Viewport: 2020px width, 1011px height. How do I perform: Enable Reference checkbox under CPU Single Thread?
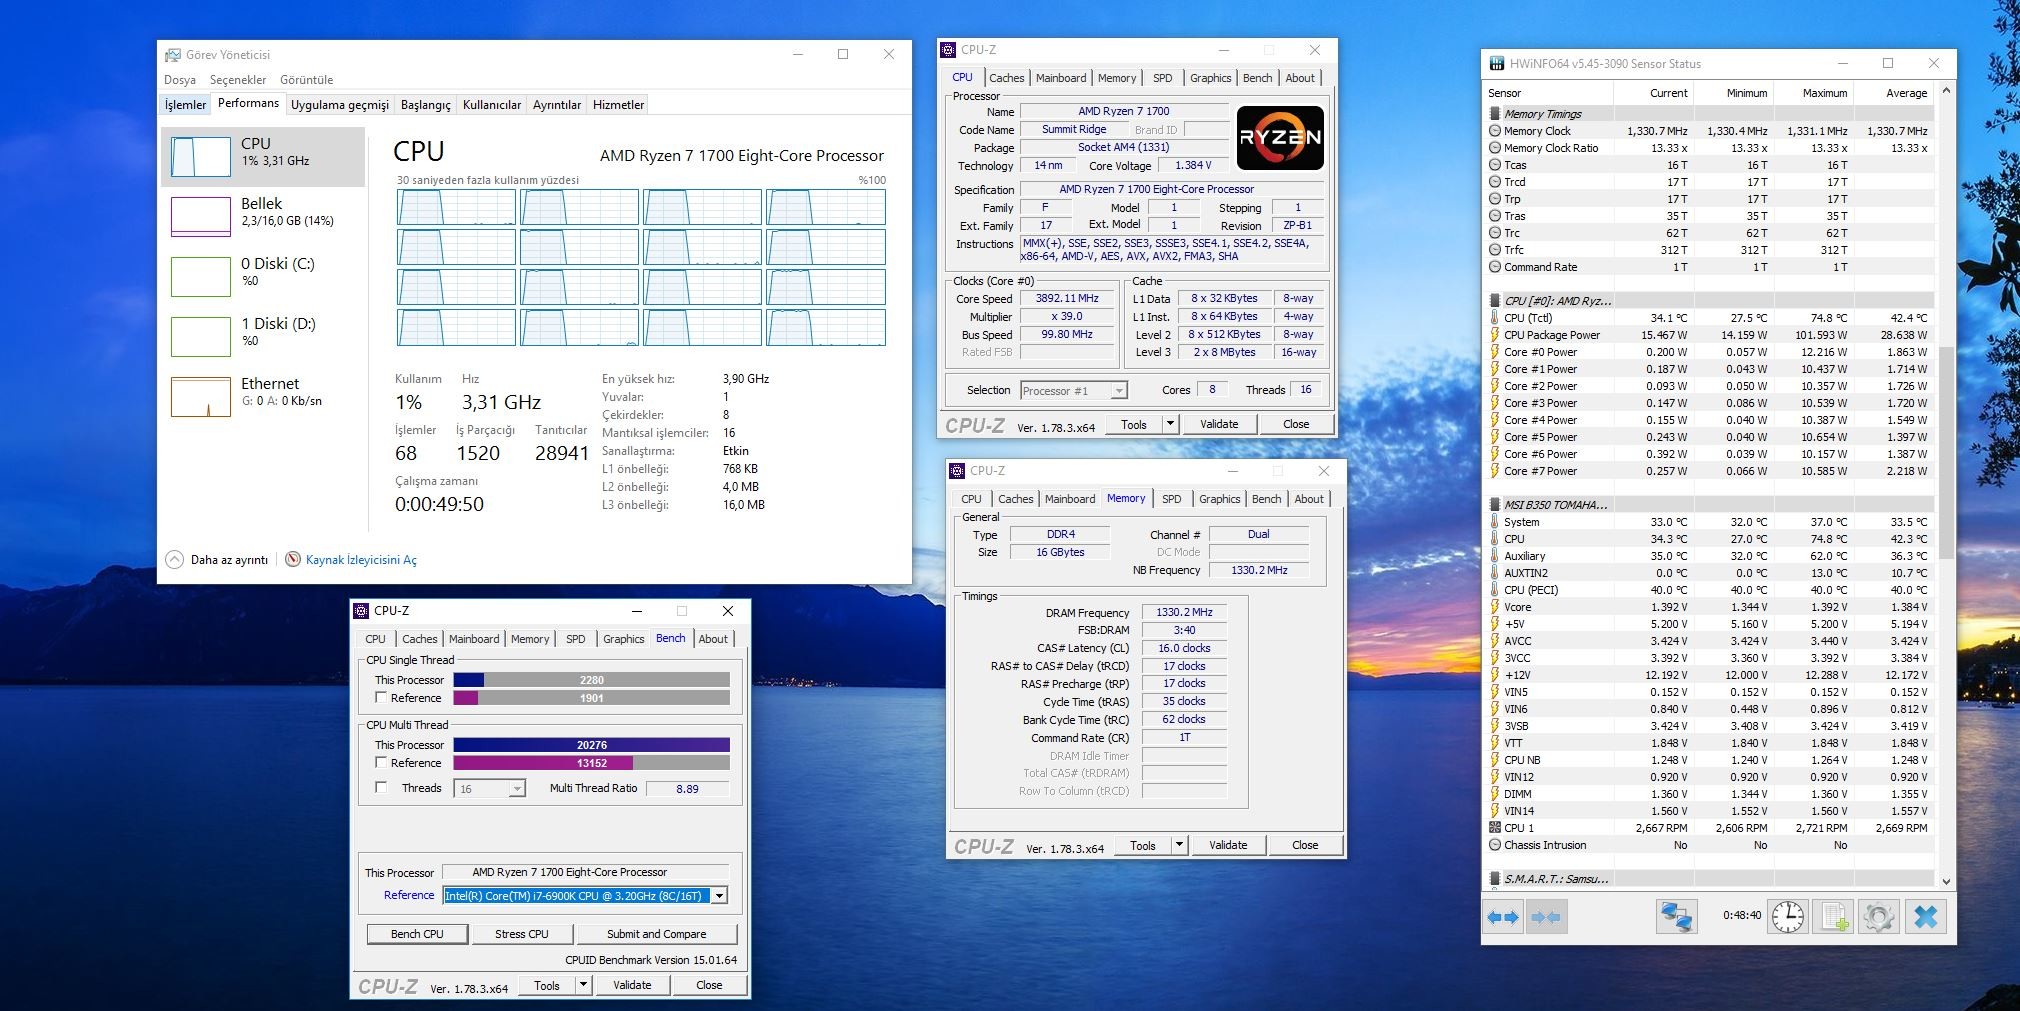point(381,697)
